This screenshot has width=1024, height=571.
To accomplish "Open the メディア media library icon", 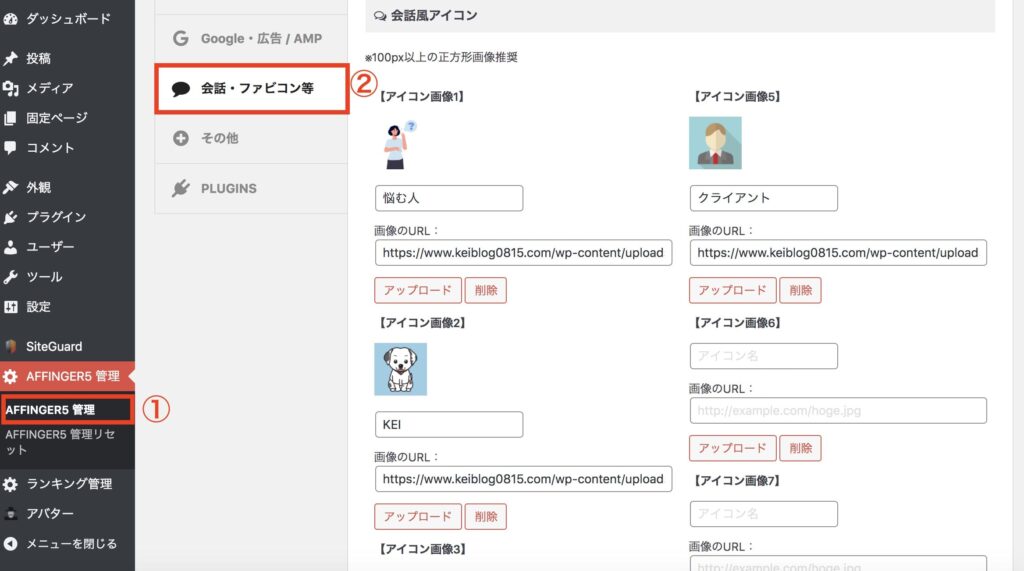I will tap(10, 88).
